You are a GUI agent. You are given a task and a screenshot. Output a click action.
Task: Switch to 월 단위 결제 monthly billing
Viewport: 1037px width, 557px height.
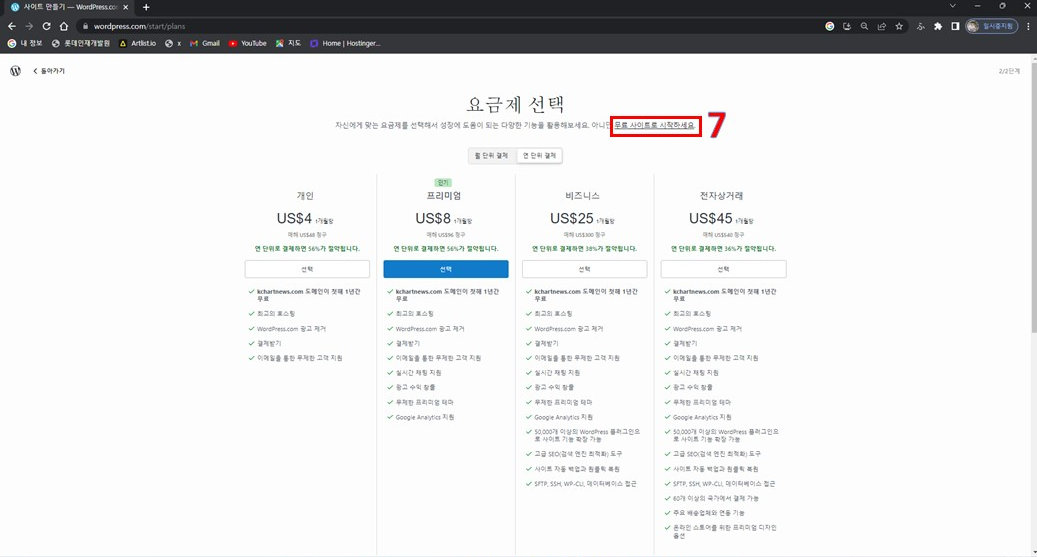[x=492, y=155]
